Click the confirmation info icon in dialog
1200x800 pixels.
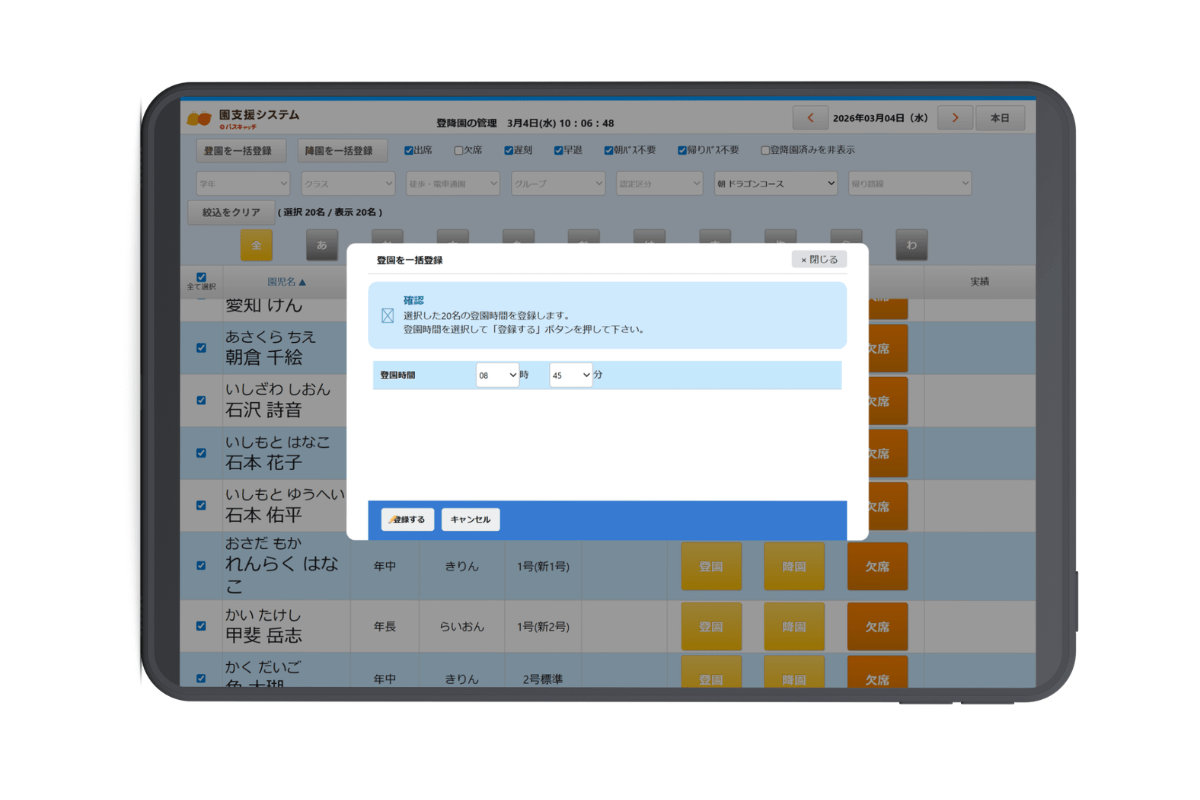(388, 316)
